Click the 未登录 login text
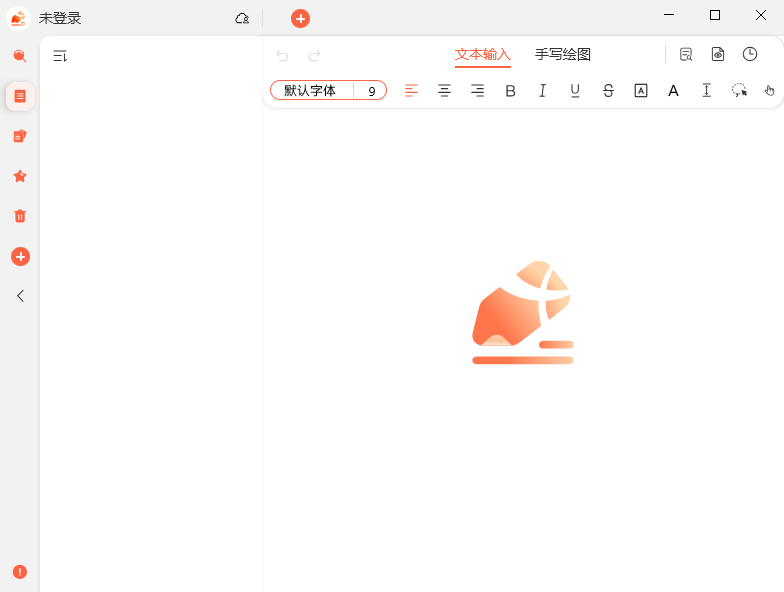Viewport: 784px width, 592px height. (60, 18)
